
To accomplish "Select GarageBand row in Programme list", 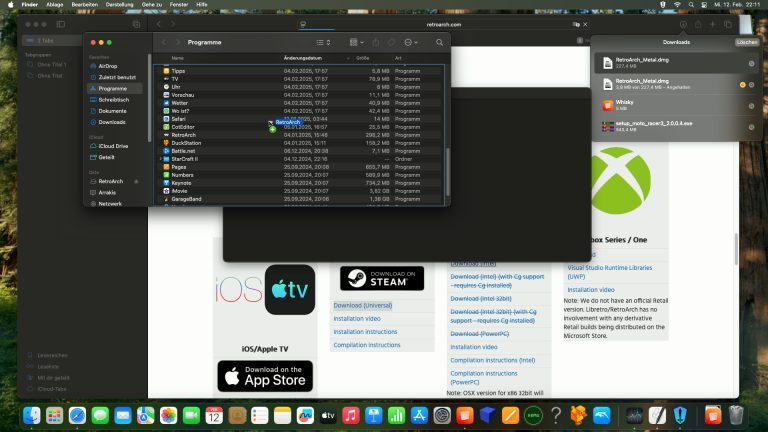I will (299, 199).
